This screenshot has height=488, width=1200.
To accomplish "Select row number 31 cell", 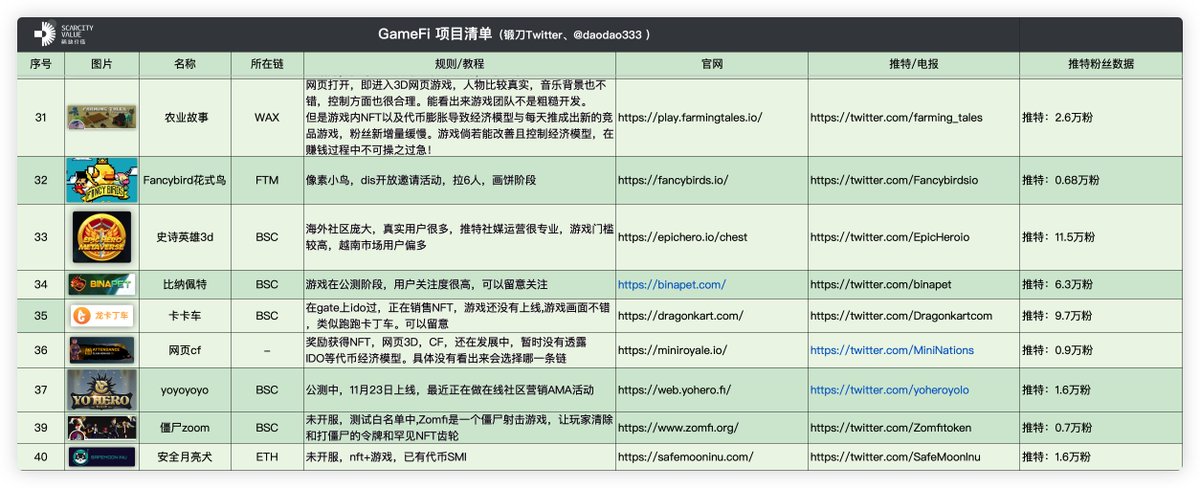I will point(41,117).
